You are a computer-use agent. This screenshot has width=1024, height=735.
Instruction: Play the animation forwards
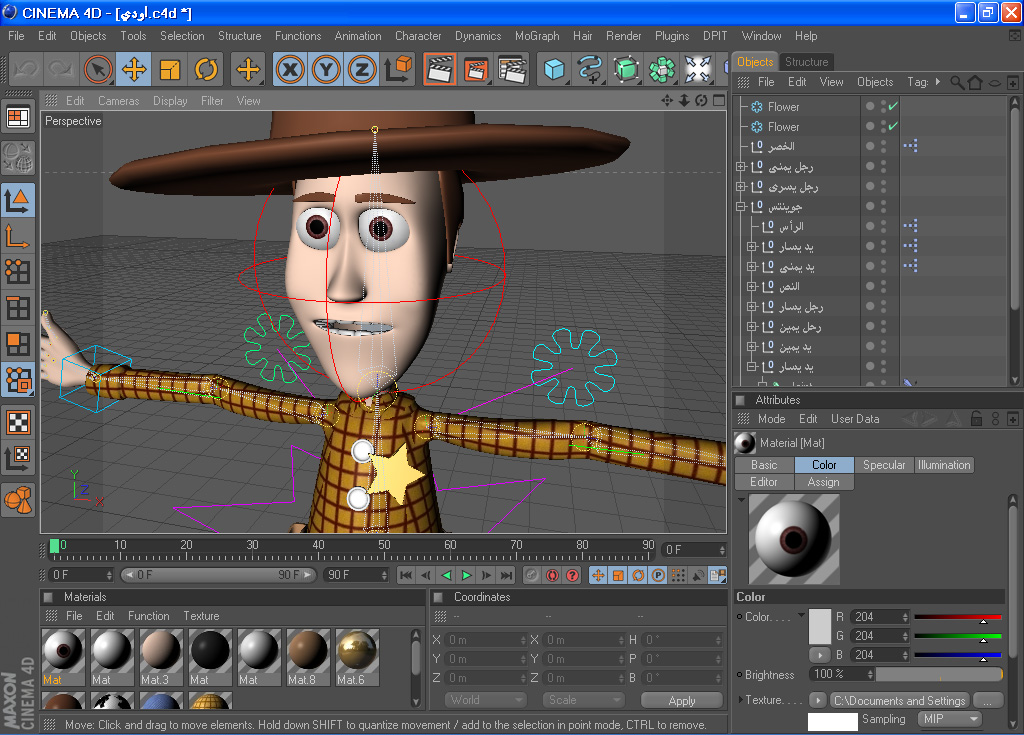[x=466, y=575]
